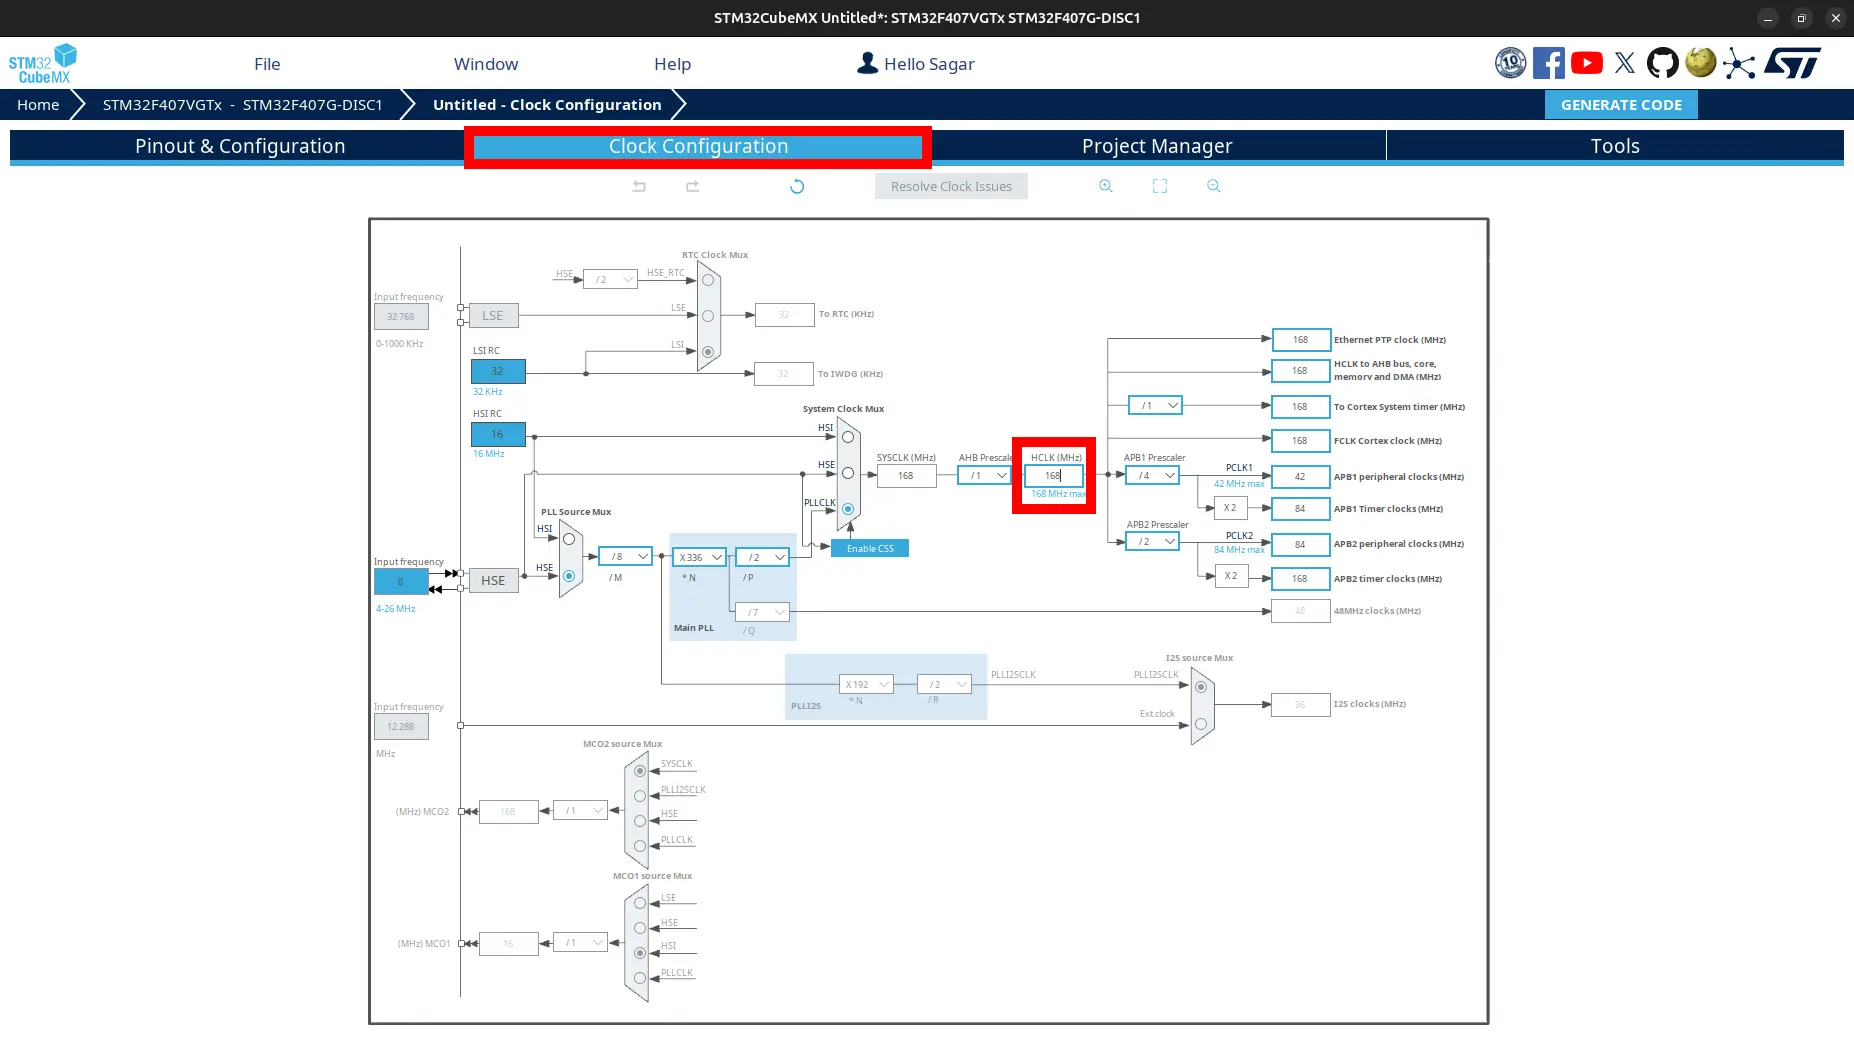Open the X (Twitter) icon link

coord(1624,63)
